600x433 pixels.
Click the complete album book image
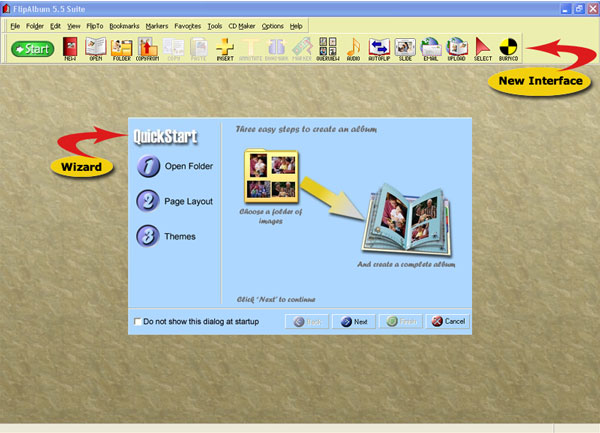coord(406,220)
